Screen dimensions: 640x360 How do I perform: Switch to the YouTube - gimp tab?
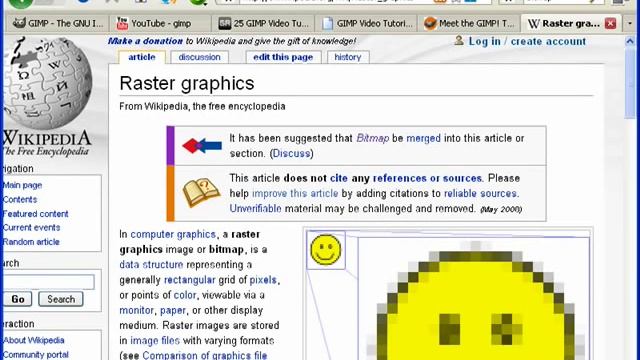[160, 24]
